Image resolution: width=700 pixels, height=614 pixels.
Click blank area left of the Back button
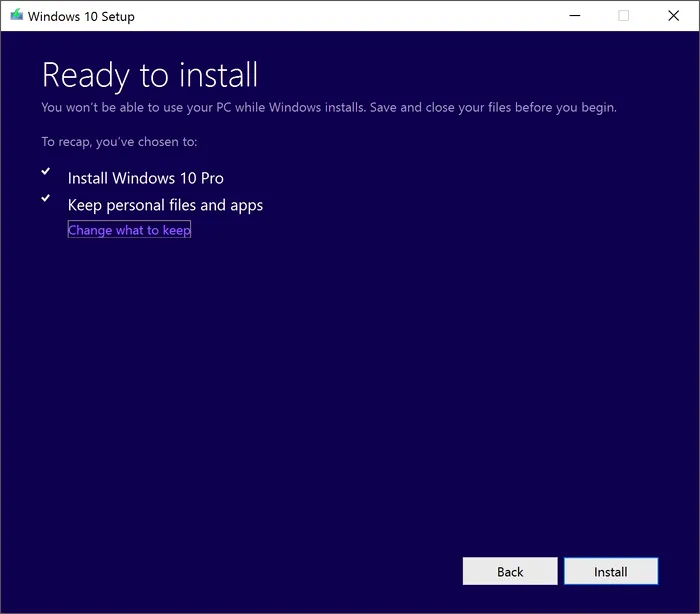point(250,571)
